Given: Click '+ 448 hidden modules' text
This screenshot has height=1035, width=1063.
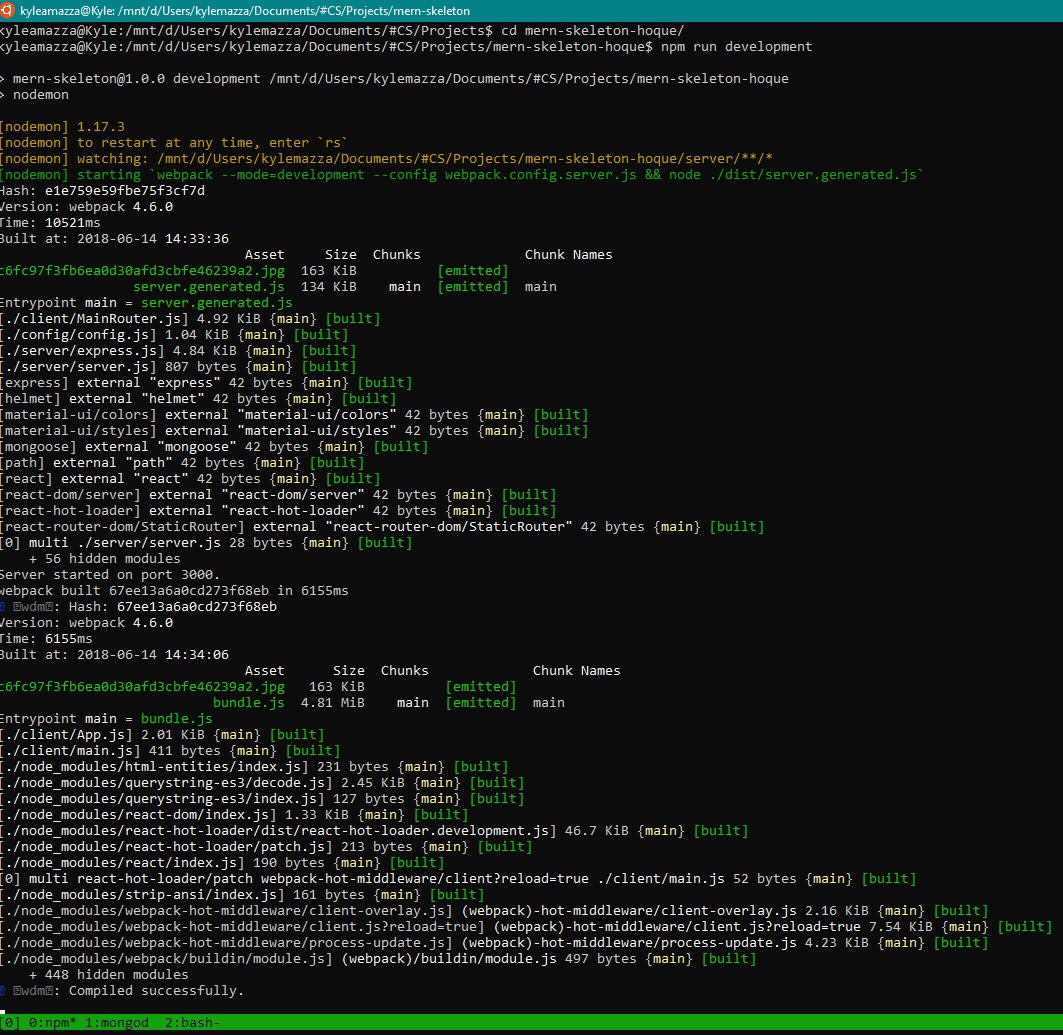Looking at the screenshot, I should tap(109, 975).
